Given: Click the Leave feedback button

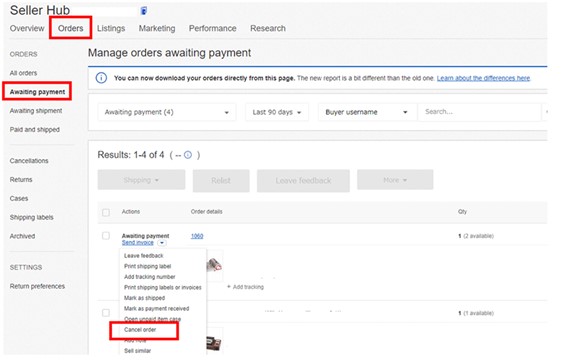Looking at the screenshot, I should tap(303, 180).
